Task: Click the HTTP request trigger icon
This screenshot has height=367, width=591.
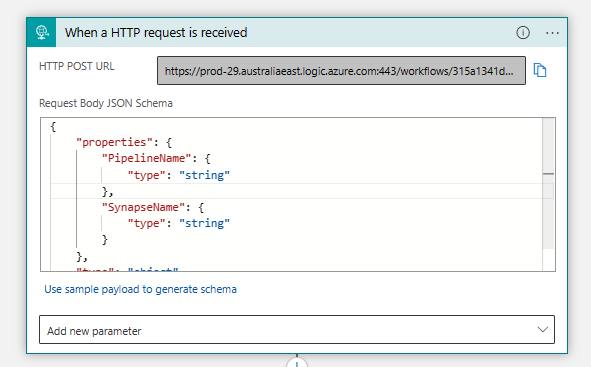Action: point(41,32)
